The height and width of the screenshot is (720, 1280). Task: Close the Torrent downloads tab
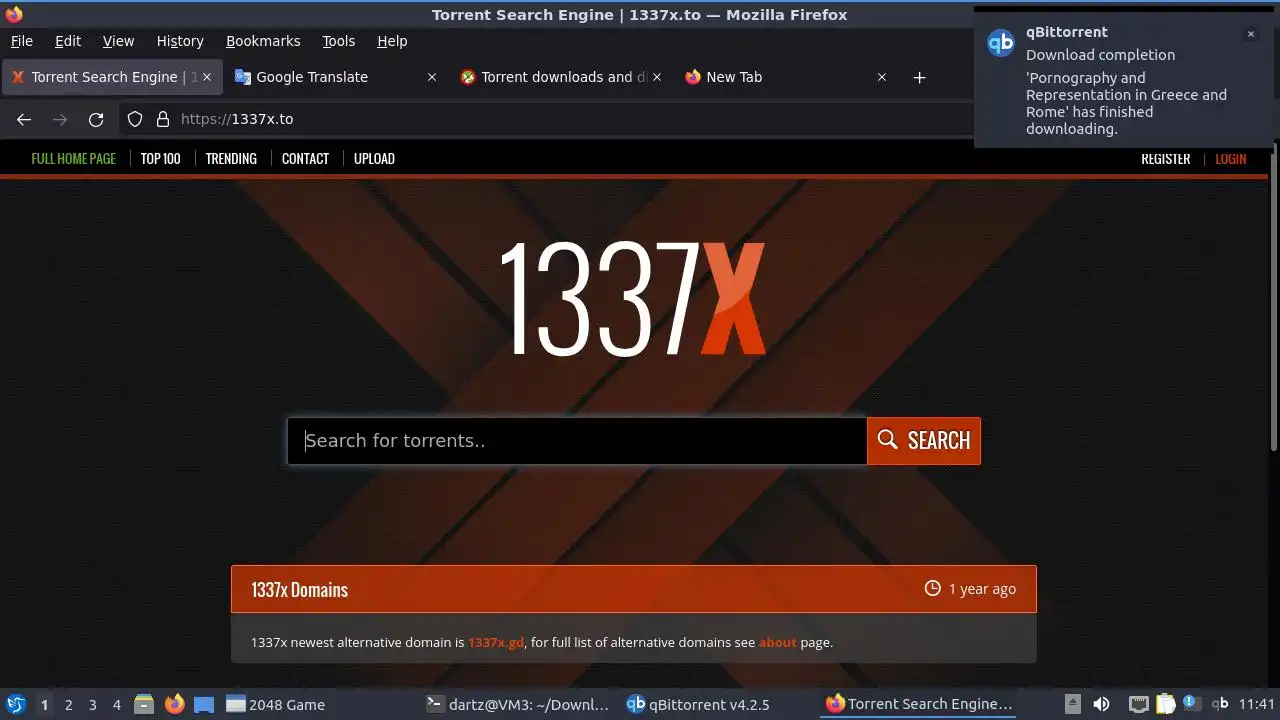pos(657,77)
